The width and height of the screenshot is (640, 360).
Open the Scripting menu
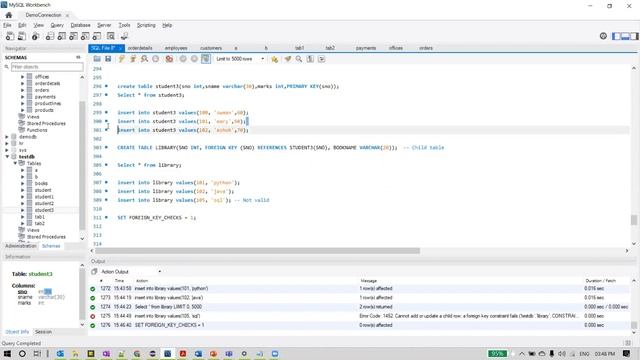146,25
